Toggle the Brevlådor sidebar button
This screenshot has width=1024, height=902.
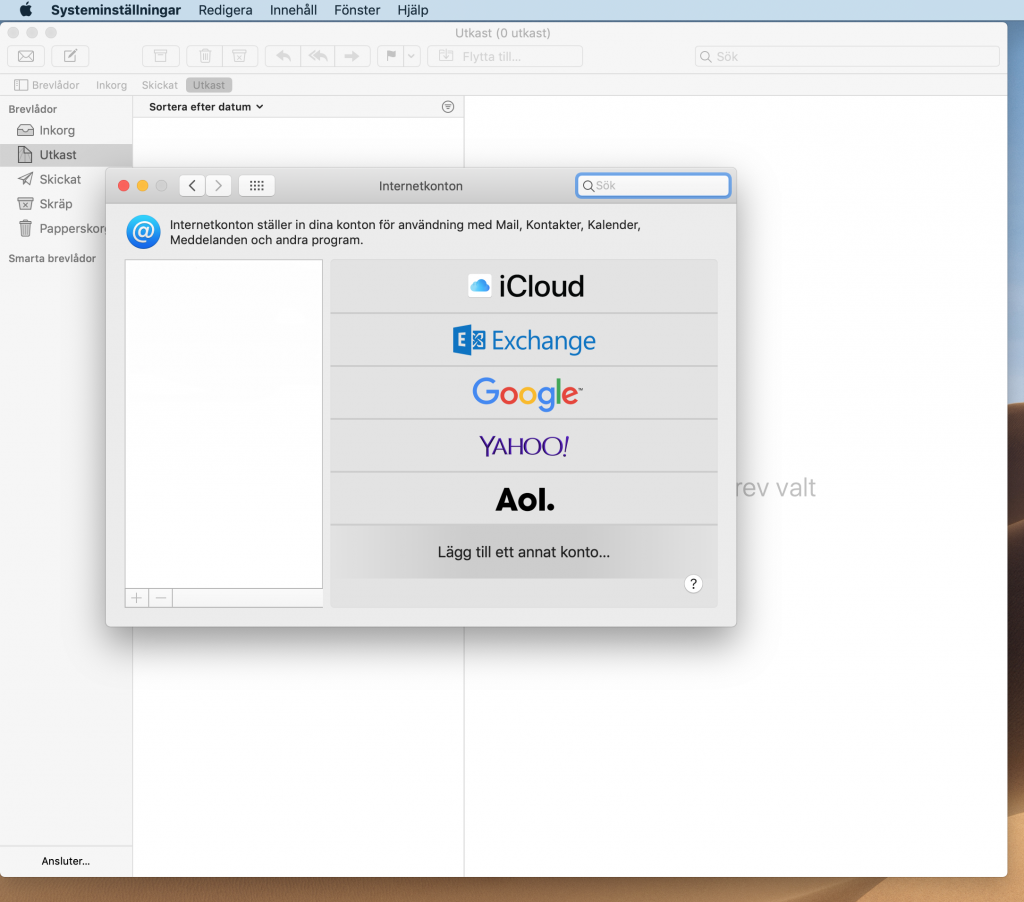47,85
